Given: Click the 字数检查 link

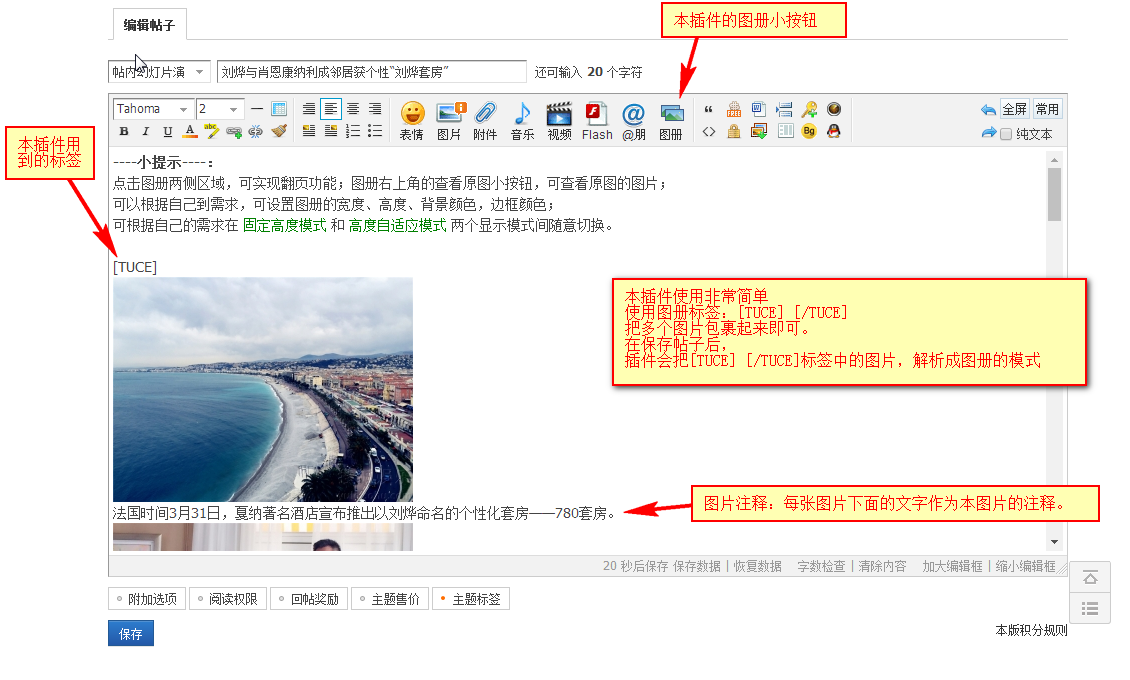Looking at the screenshot, I should (x=821, y=566).
